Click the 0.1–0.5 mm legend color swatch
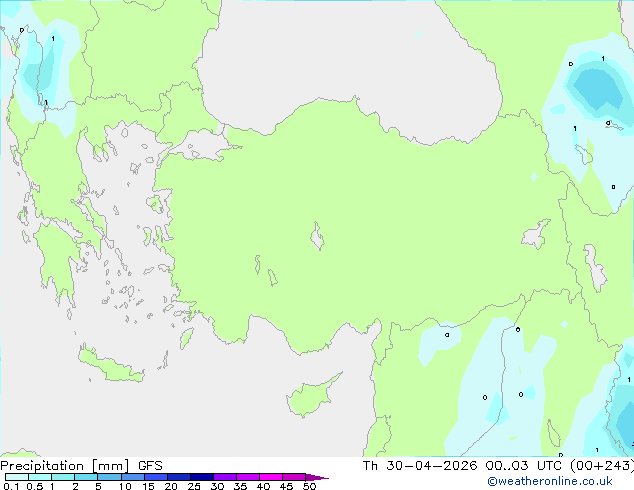This screenshot has height=490, width=634. pyautogui.click(x=17, y=477)
